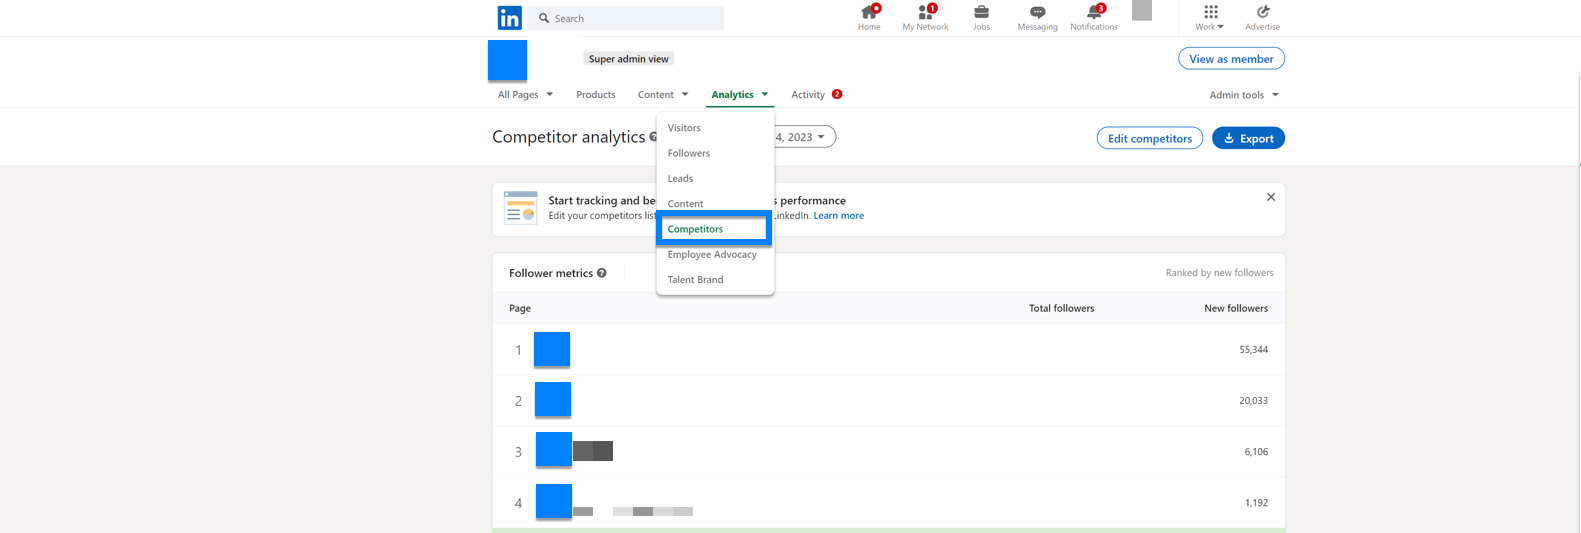Go to My Network icon
Image resolution: width=1581 pixels, height=533 pixels.
click(x=925, y=13)
